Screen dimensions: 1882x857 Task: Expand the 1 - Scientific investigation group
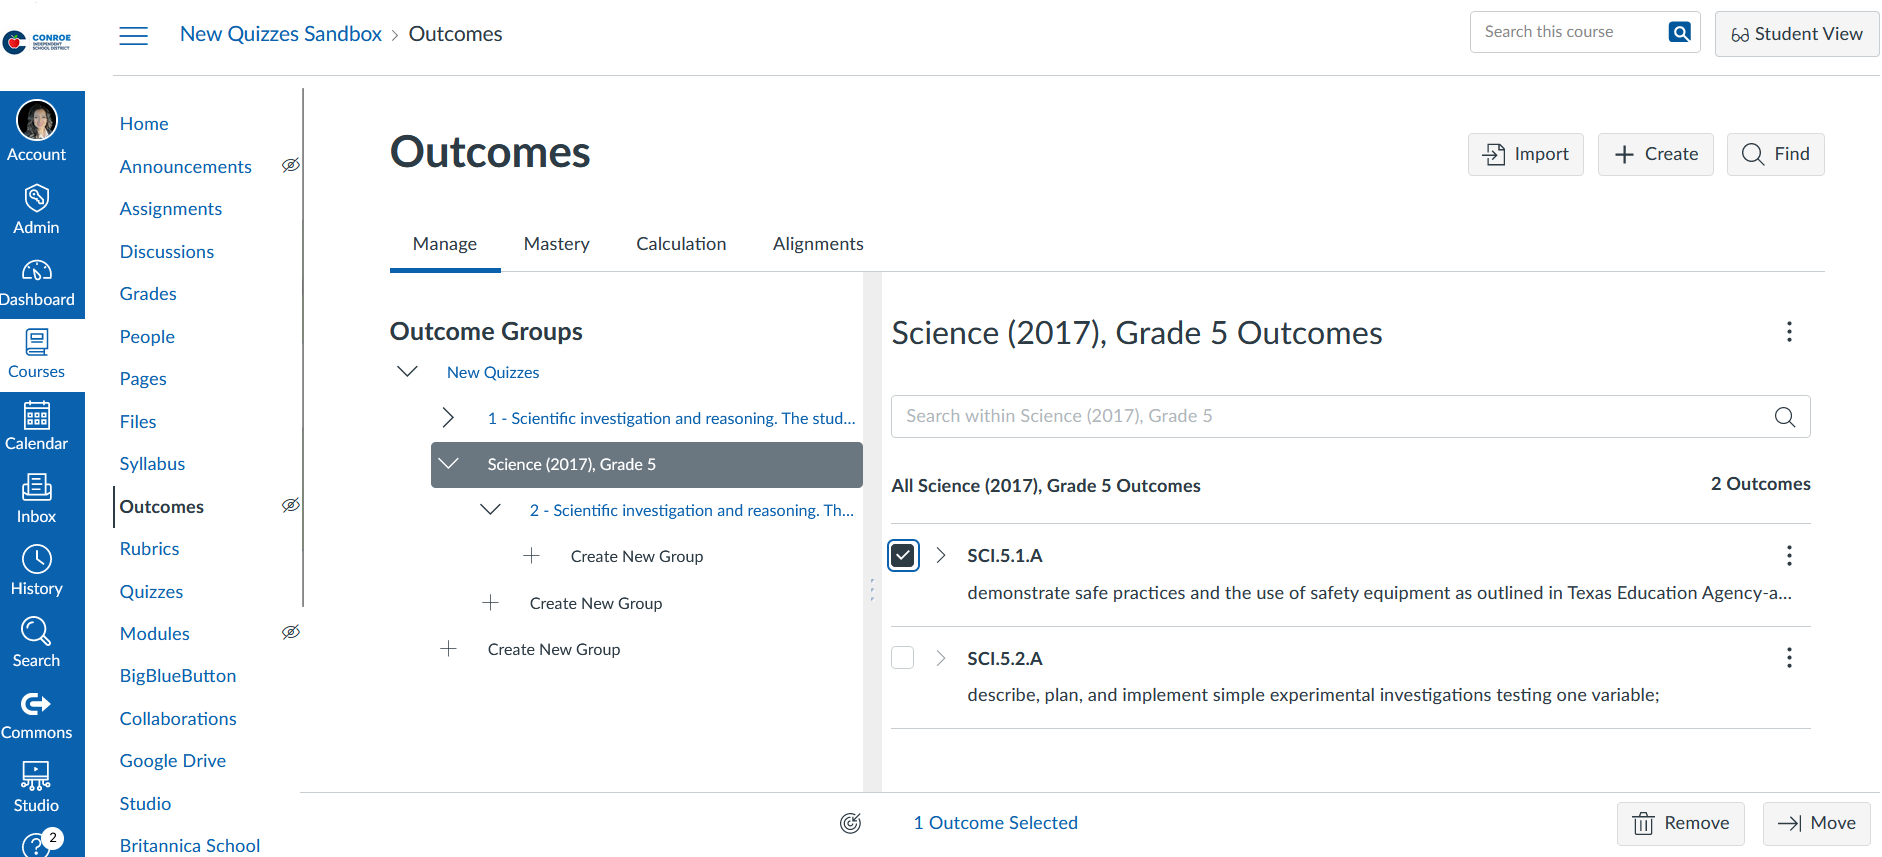pyautogui.click(x=448, y=418)
